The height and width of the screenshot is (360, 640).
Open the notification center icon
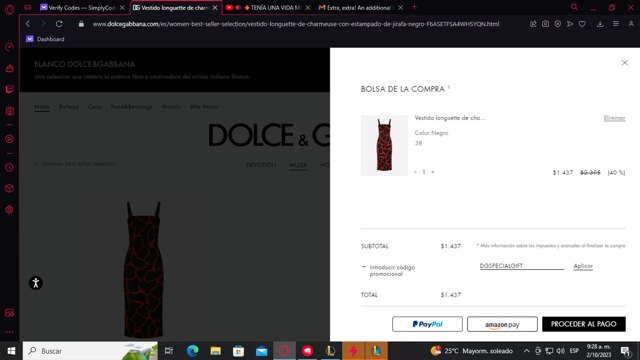(x=625, y=351)
